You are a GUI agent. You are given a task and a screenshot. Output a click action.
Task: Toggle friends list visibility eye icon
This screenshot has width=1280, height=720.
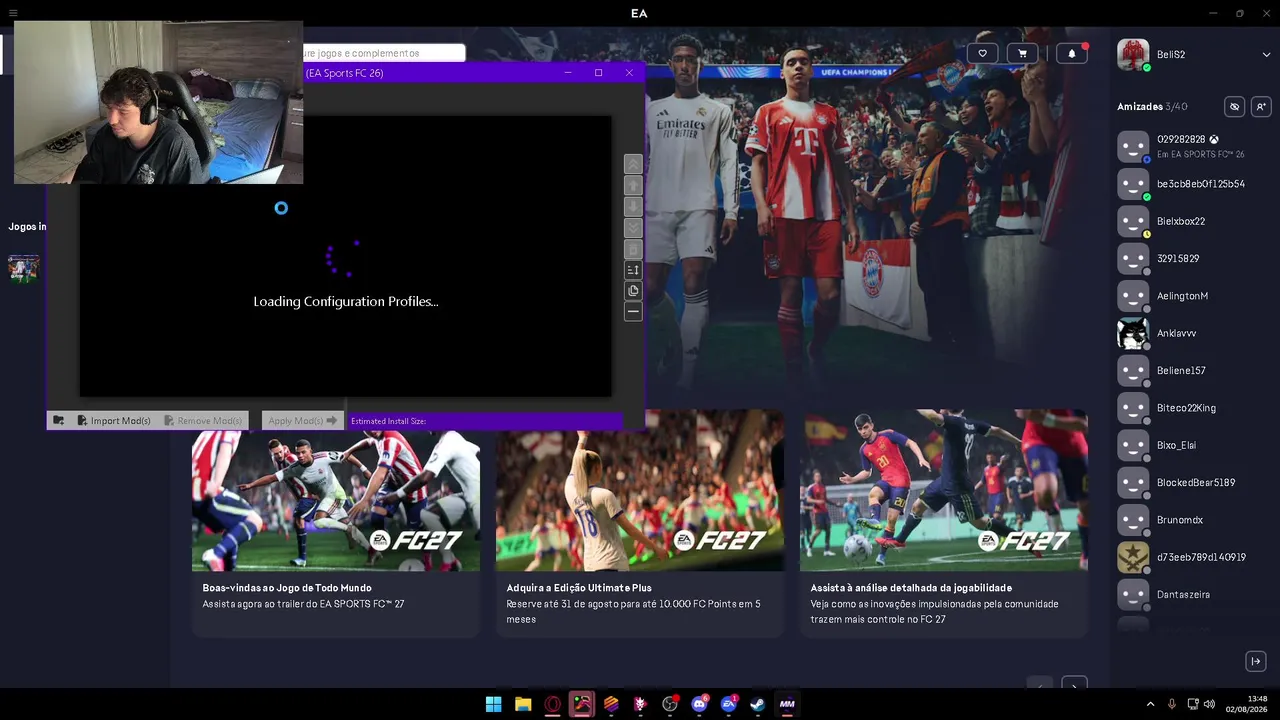tap(1234, 107)
